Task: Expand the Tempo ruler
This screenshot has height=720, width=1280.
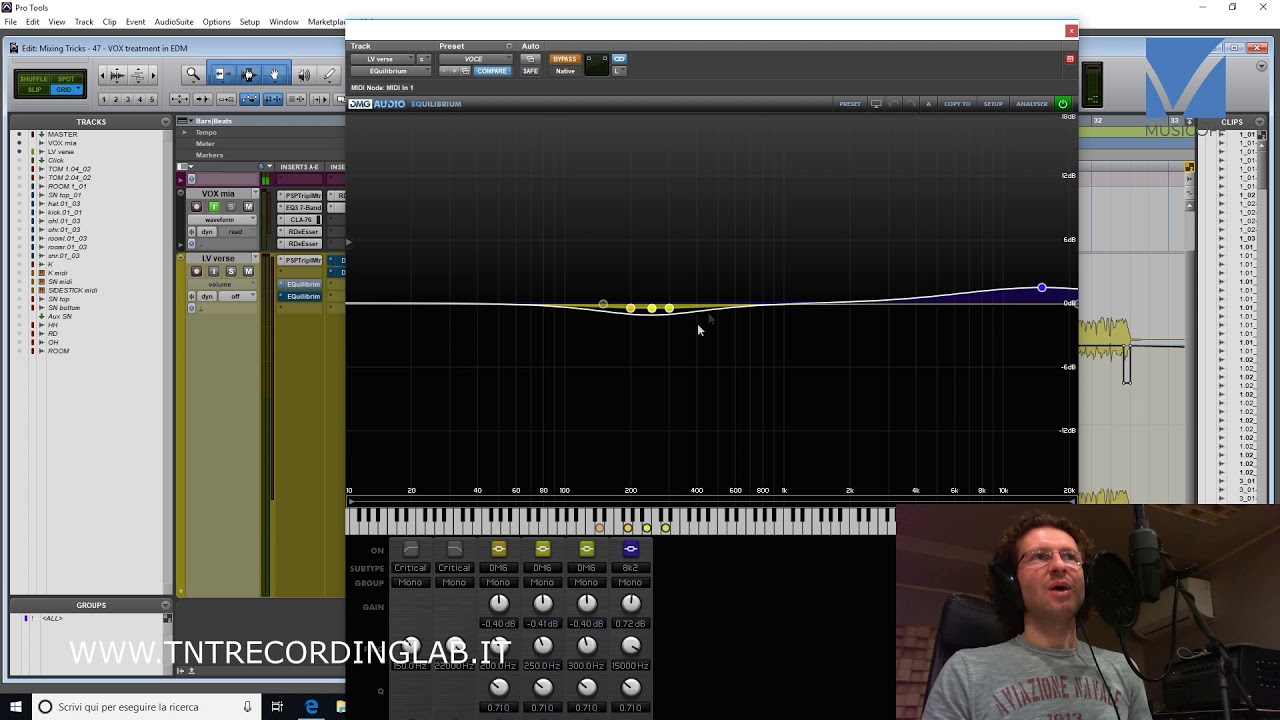Action: click(x=183, y=132)
